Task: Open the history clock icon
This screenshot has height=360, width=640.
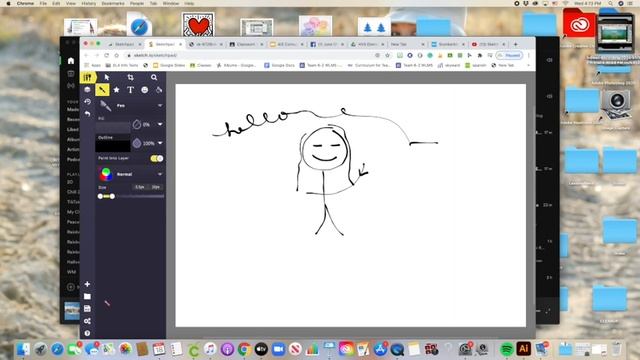Action: 87,102
